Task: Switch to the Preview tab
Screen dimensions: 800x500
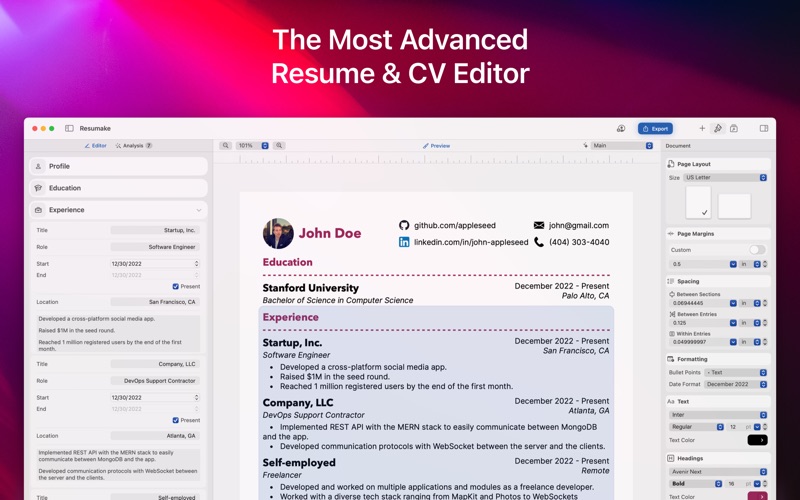Action: (x=436, y=146)
